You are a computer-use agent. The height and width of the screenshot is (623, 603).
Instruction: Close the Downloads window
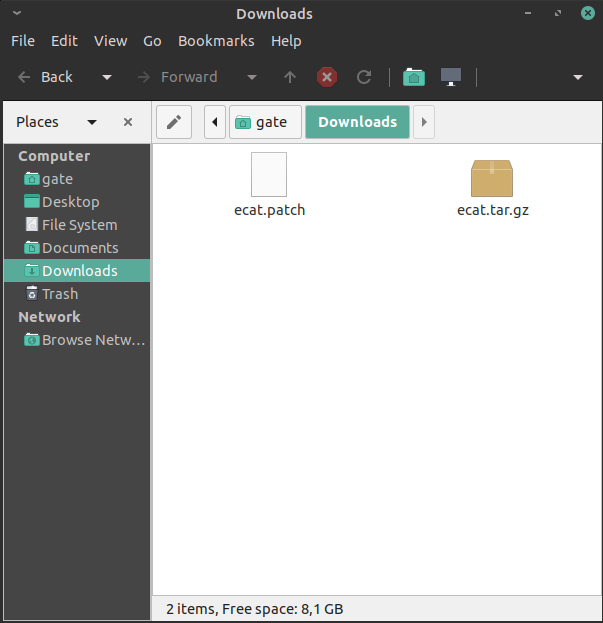coord(588,13)
